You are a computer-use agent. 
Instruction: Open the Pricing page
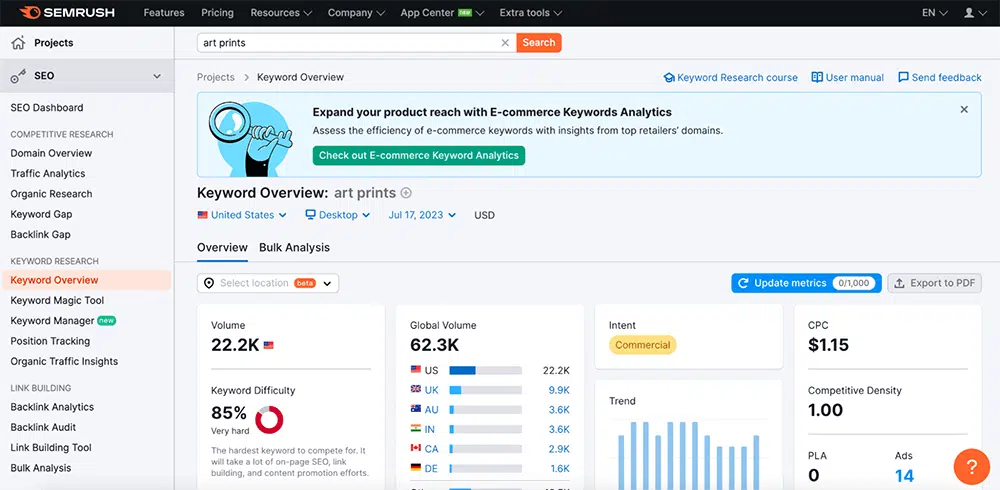[x=217, y=13]
